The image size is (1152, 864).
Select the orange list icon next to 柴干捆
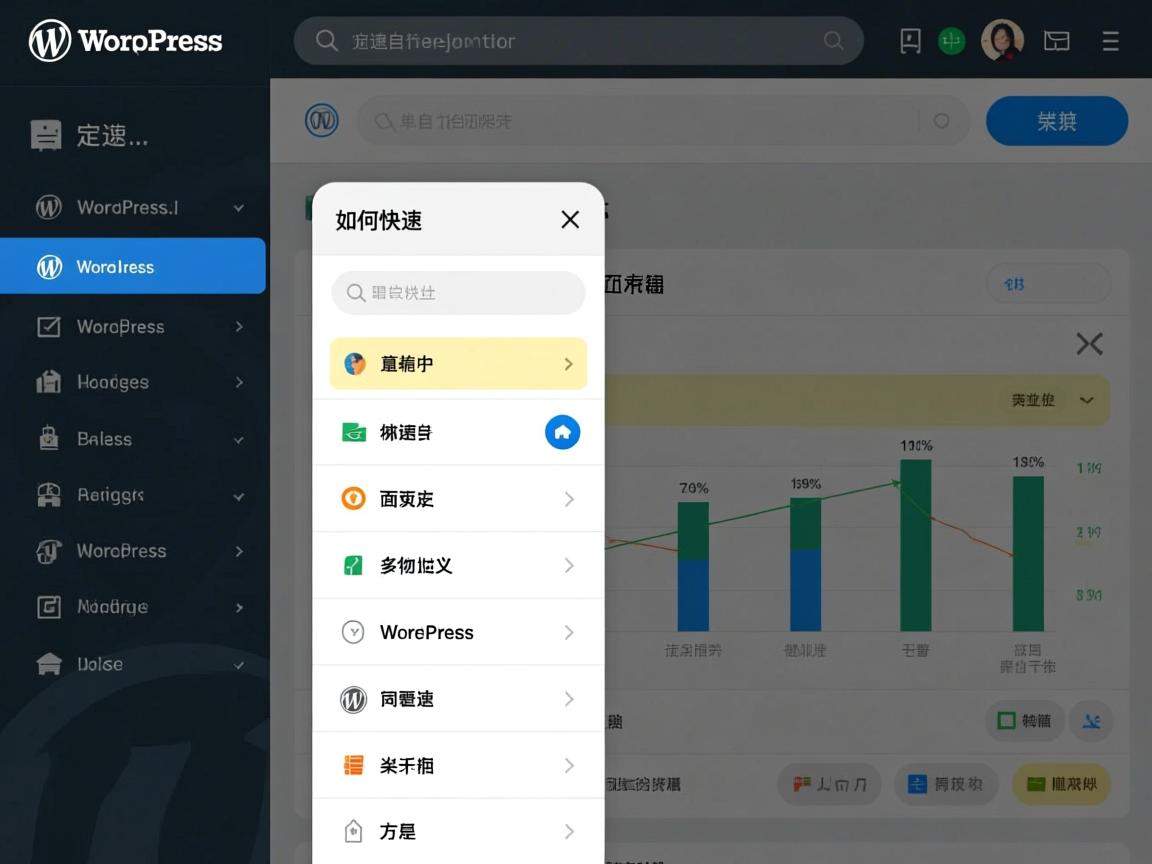pyautogui.click(x=352, y=765)
